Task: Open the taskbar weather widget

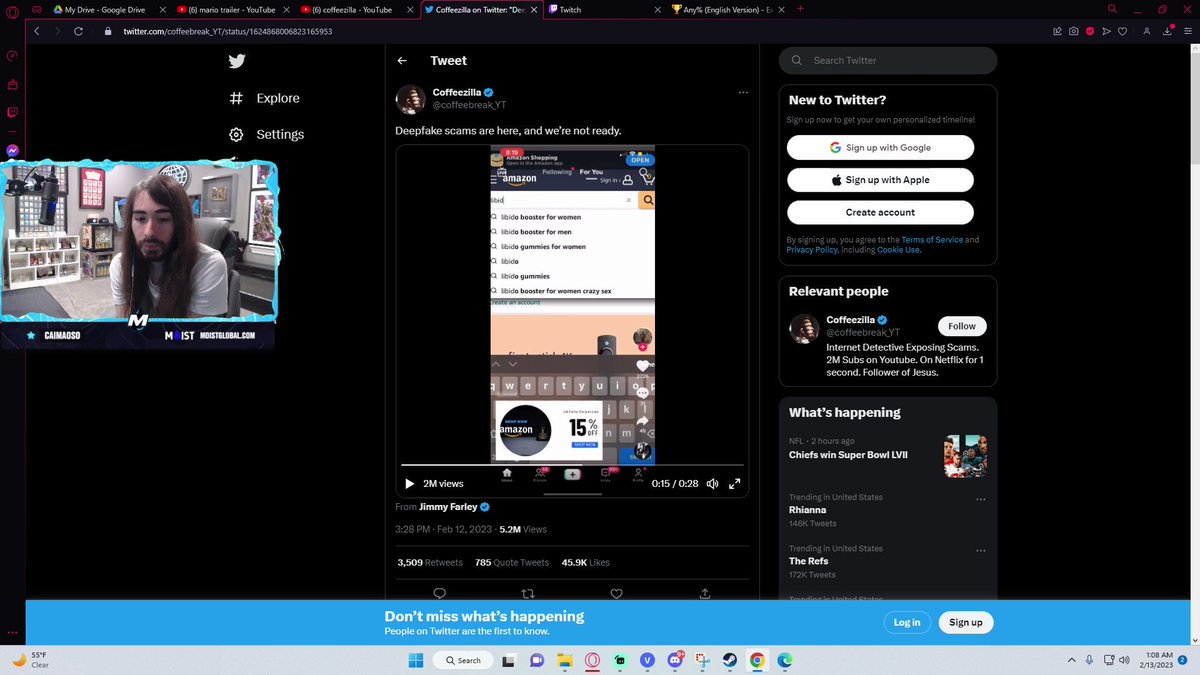Action: 30,660
